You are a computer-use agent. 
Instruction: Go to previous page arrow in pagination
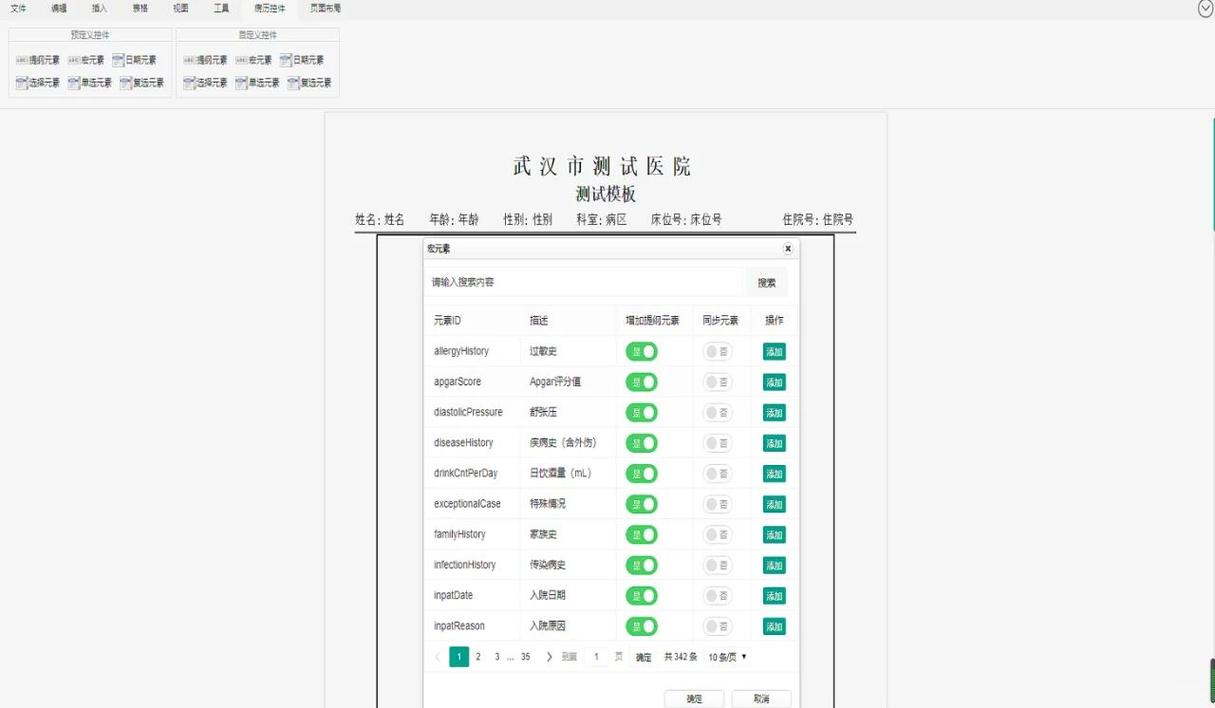click(438, 657)
